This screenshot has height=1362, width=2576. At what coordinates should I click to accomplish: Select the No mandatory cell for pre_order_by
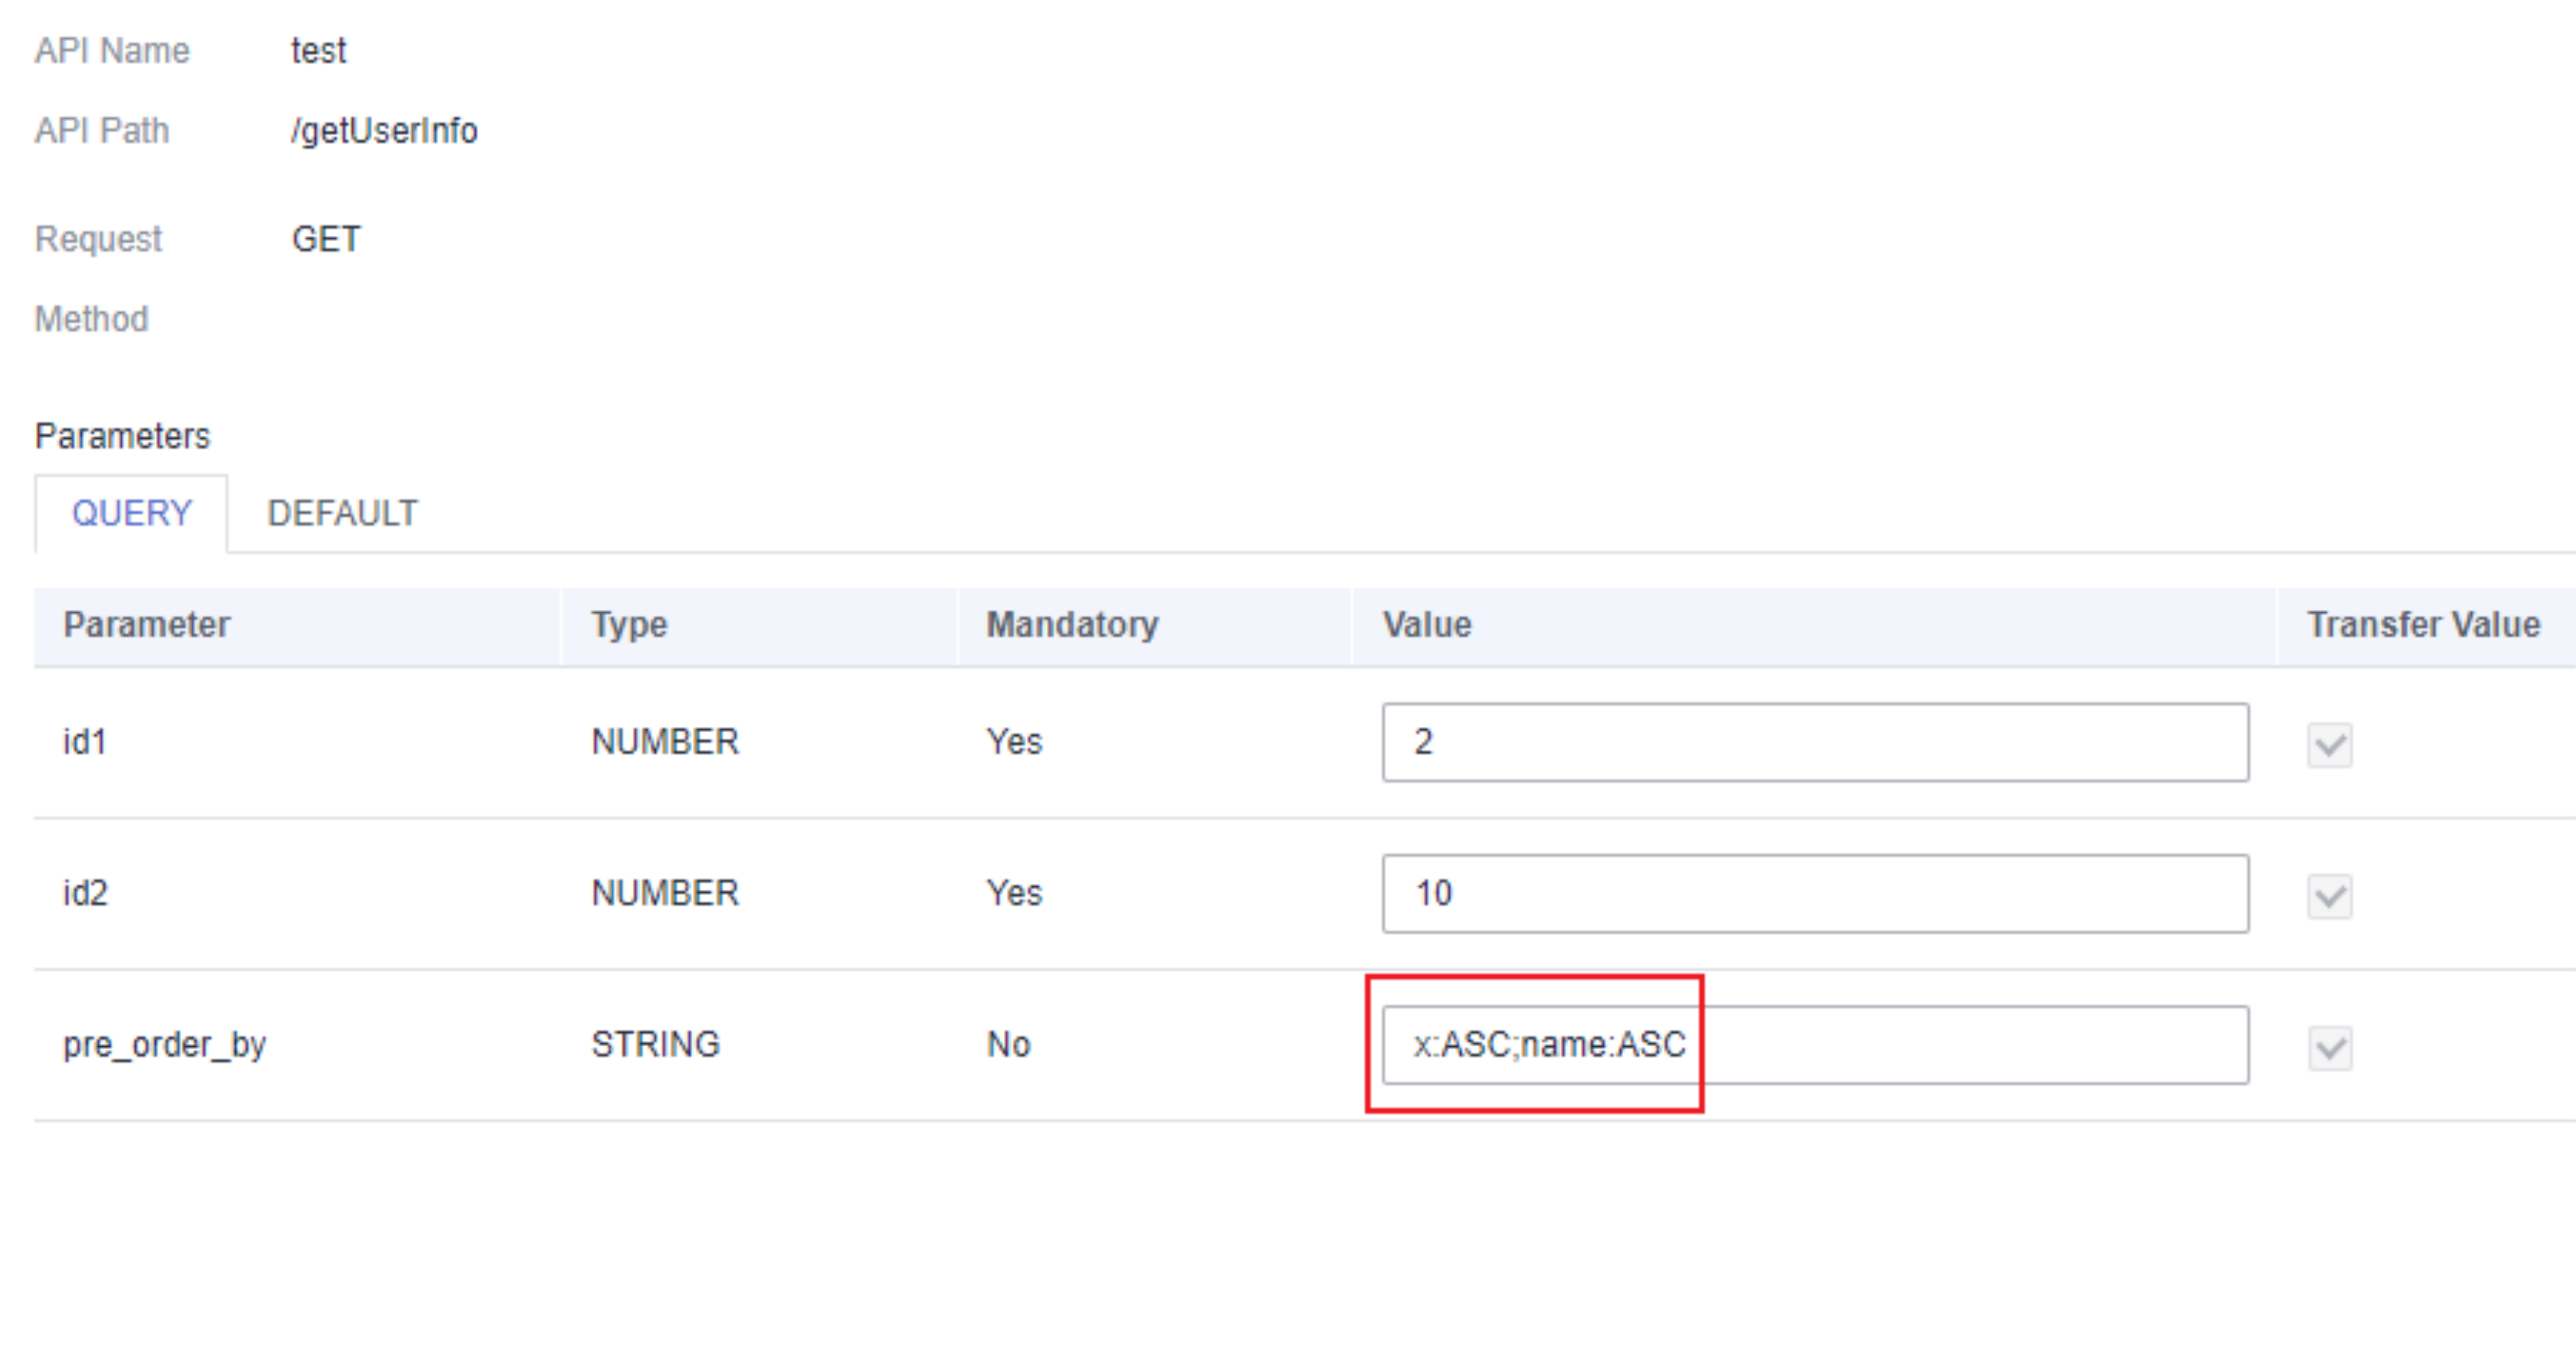(x=1008, y=1044)
